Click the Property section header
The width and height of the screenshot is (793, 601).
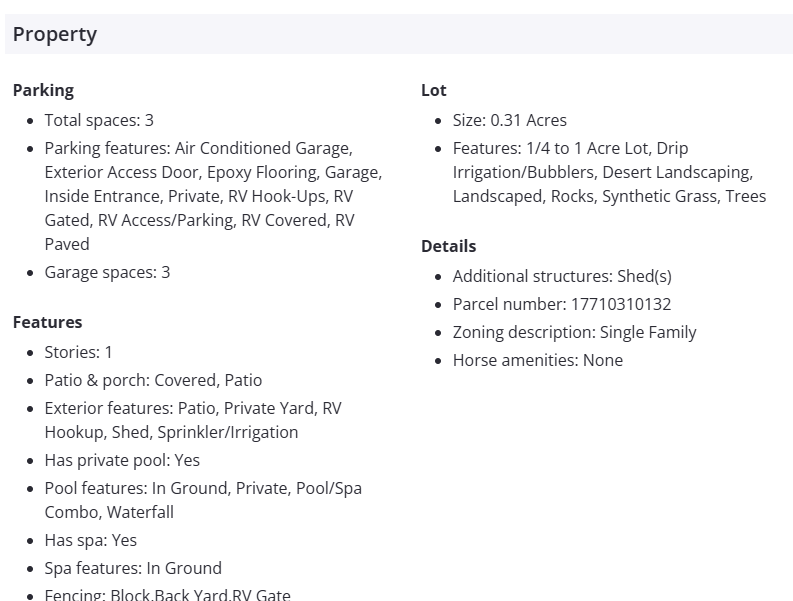click(x=55, y=34)
